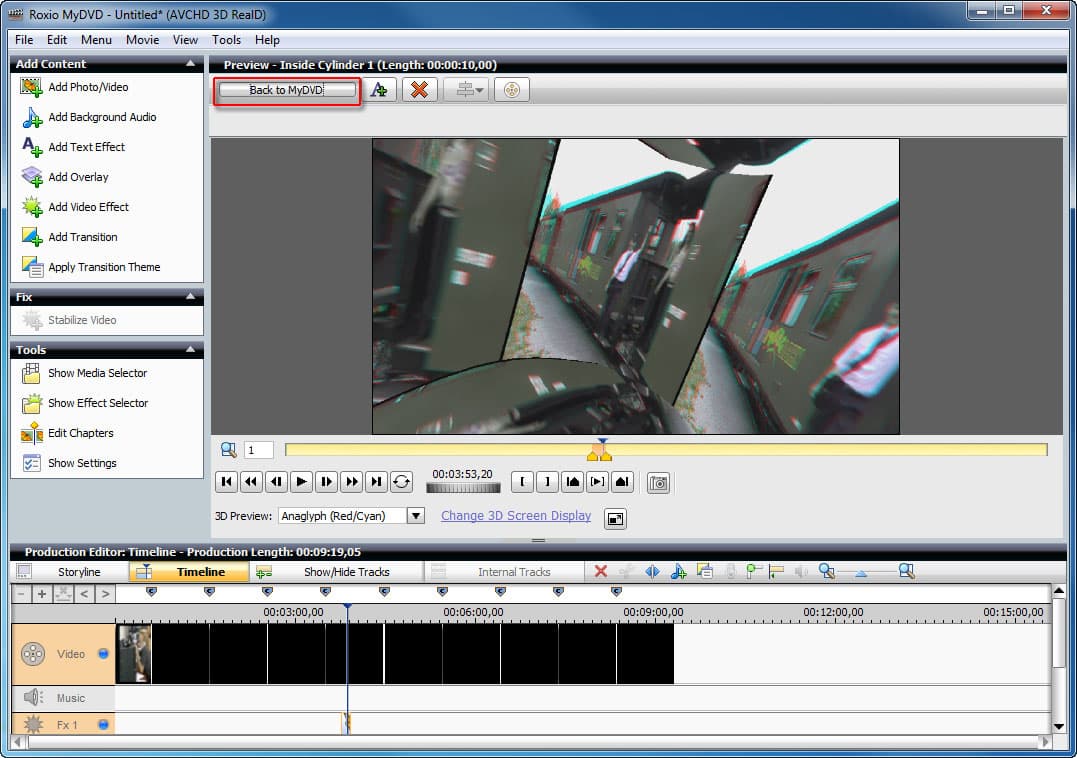Open the Movie menu

coord(142,40)
